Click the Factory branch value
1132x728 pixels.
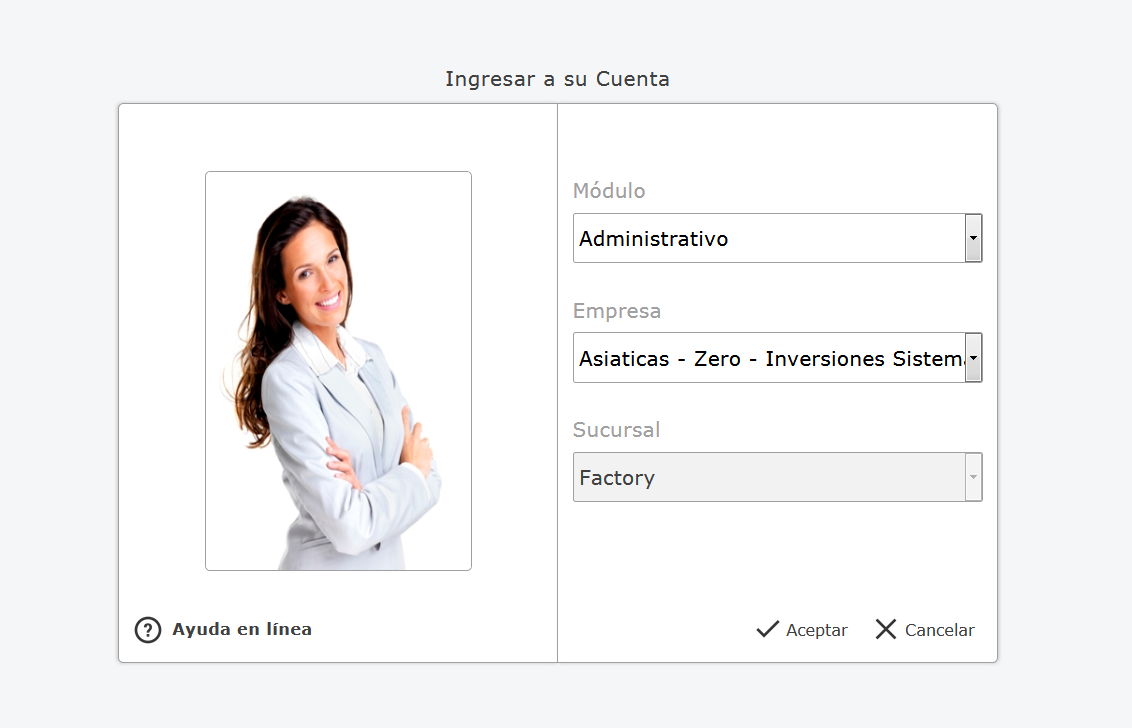point(617,478)
